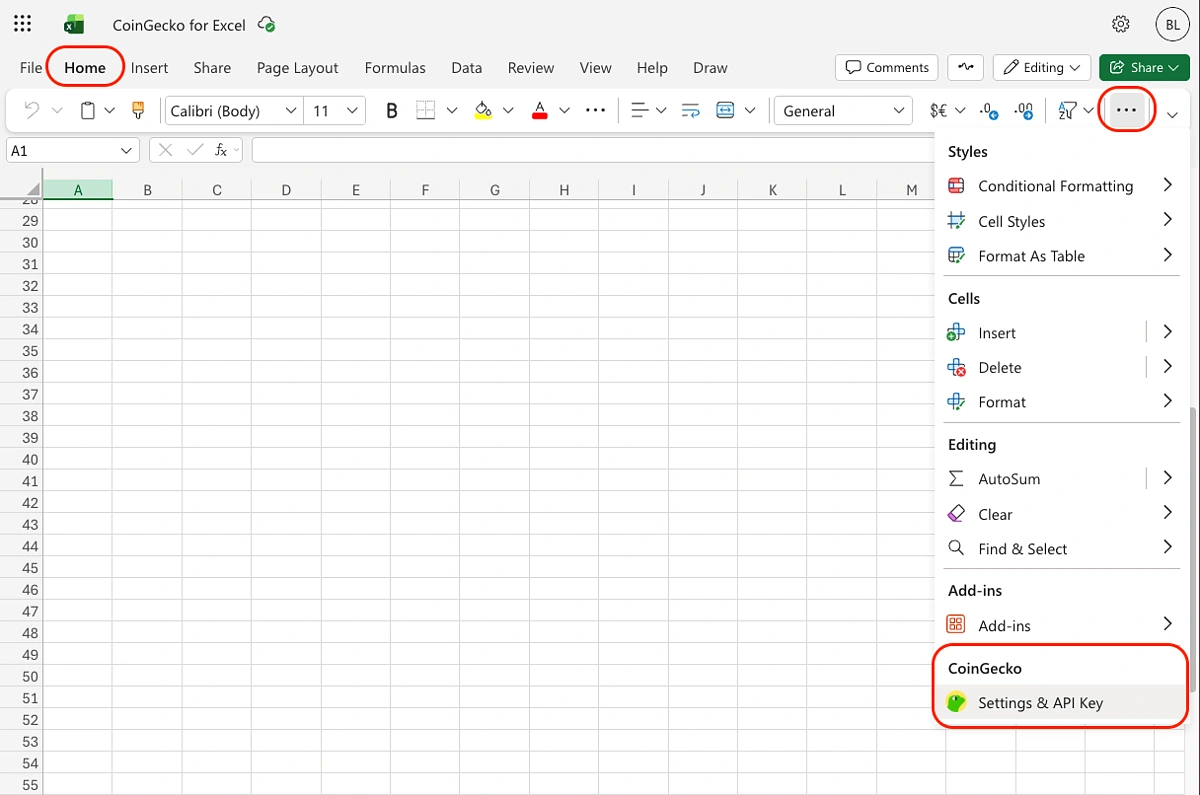Click the cloud saved status icon
The width and height of the screenshot is (1200, 795).
(x=266, y=24)
